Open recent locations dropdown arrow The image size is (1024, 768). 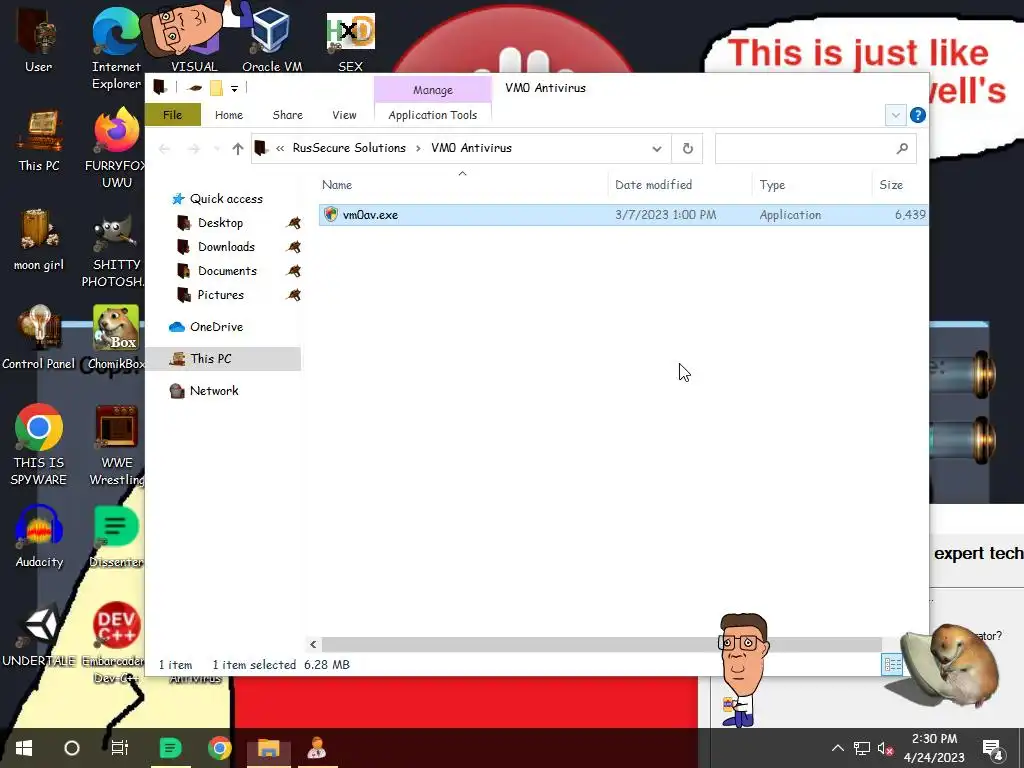(217, 149)
